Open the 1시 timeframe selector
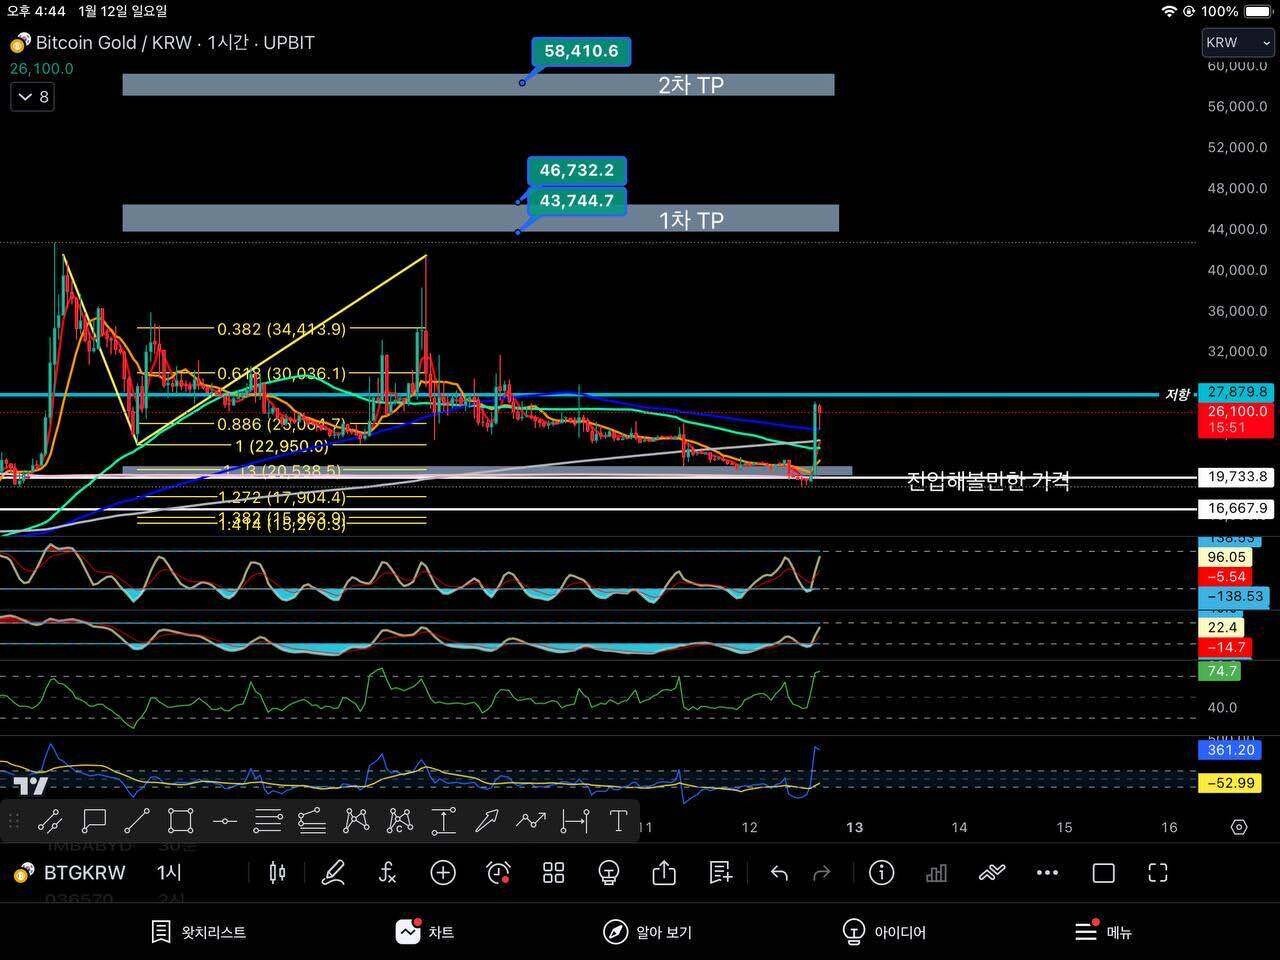The width and height of the screenshot is (1280, 960). pos(169,873)
